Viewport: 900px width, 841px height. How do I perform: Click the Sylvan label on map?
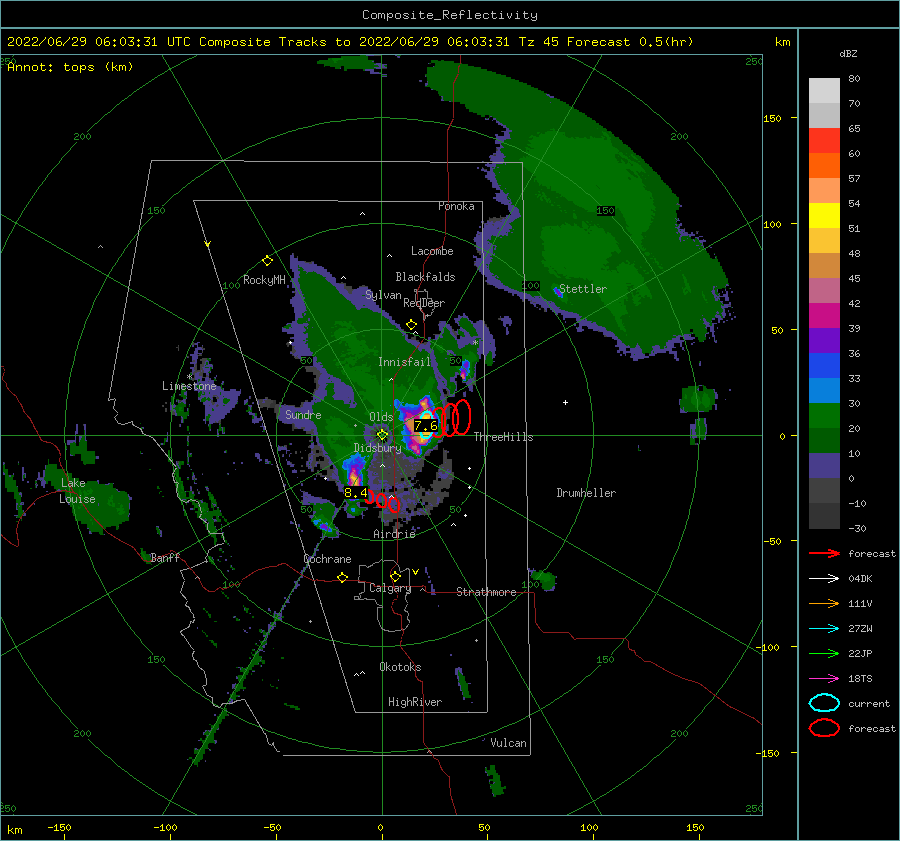pos(383,295)
